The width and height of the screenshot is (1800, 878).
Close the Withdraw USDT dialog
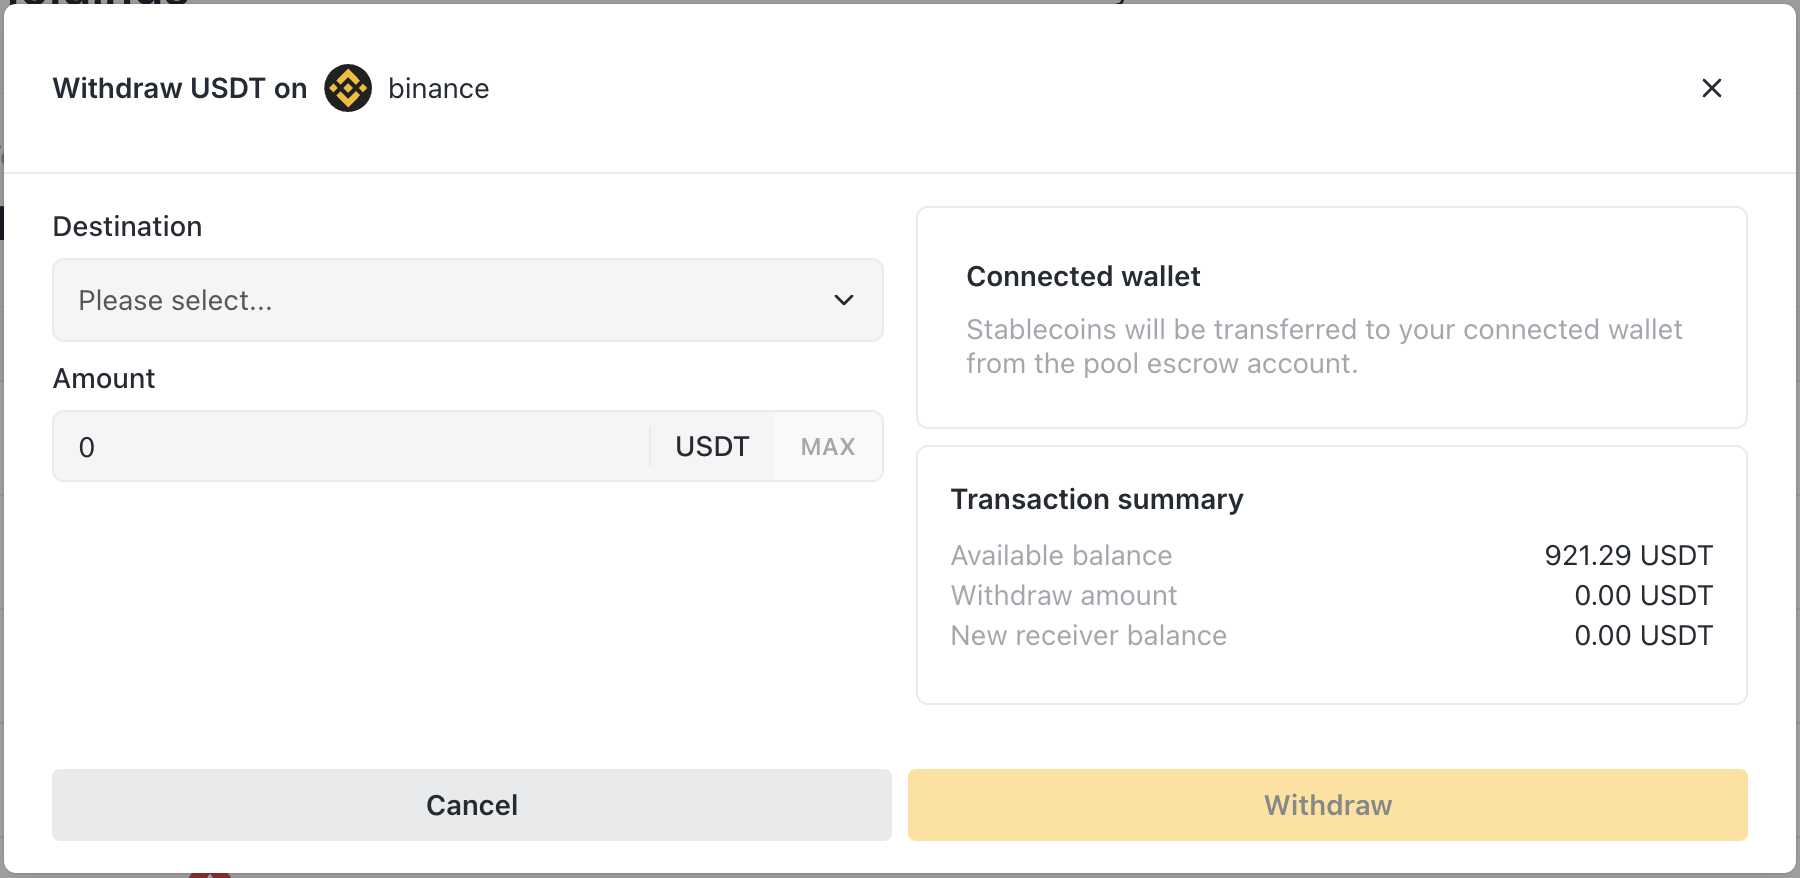1711,88
